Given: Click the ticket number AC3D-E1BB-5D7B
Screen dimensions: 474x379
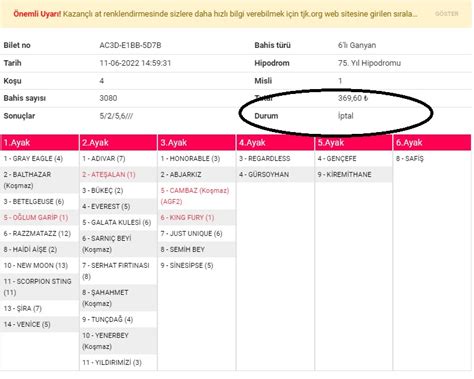Looking at the screenshot, I should point(130,45).
